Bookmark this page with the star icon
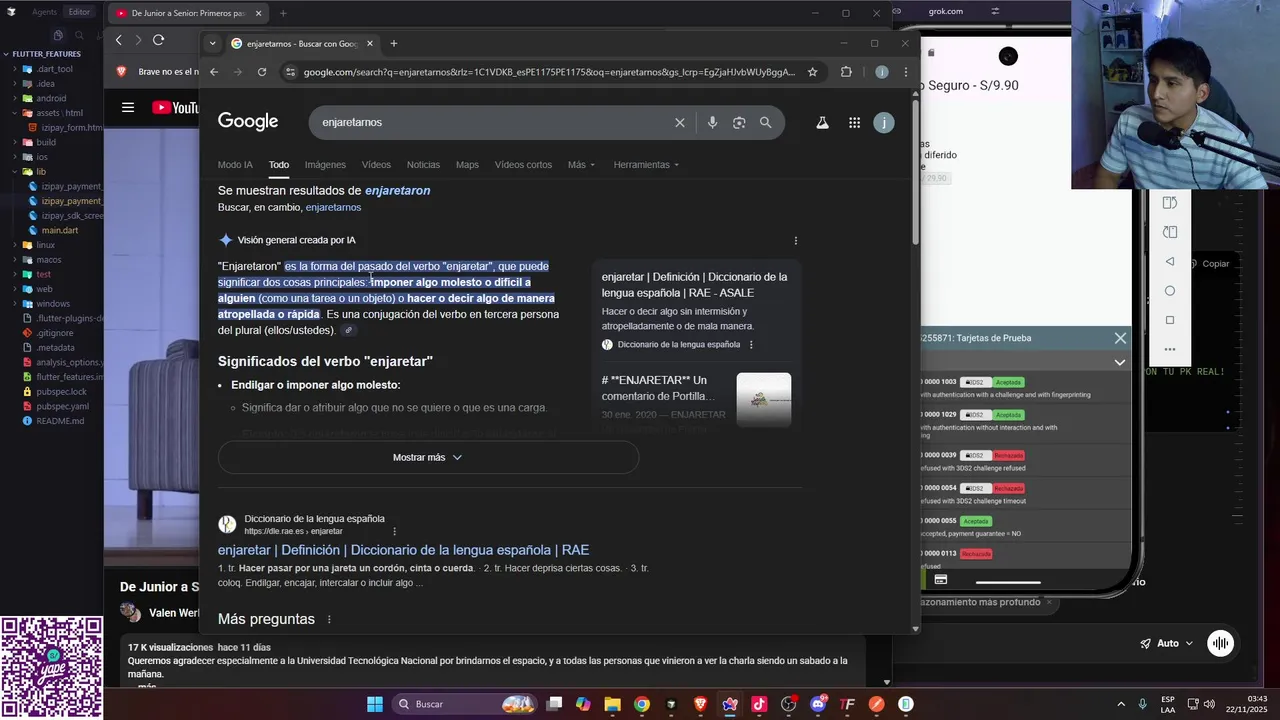This screenshot has height=720, width=1280. 812,72
